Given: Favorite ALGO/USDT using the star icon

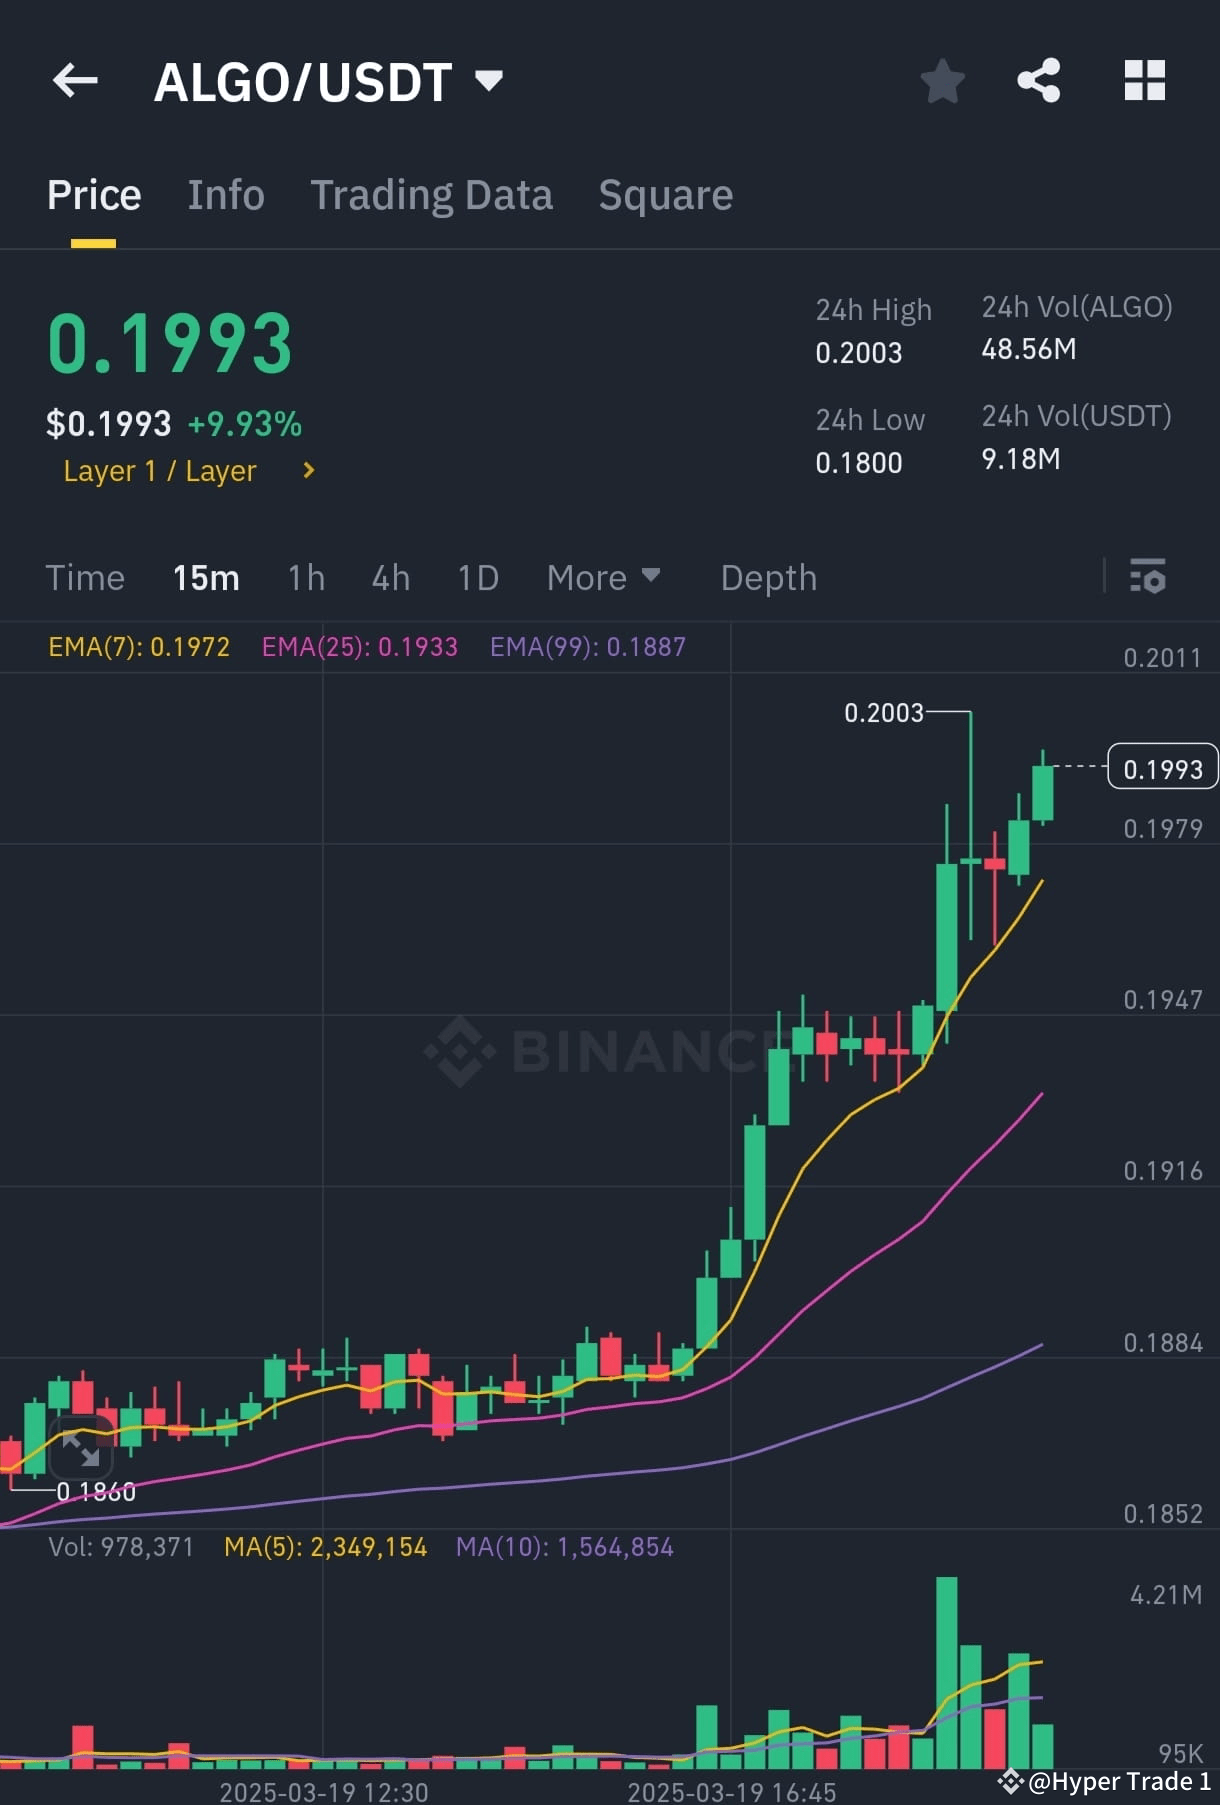Looking at the screenshot, I should click(941, 80).
